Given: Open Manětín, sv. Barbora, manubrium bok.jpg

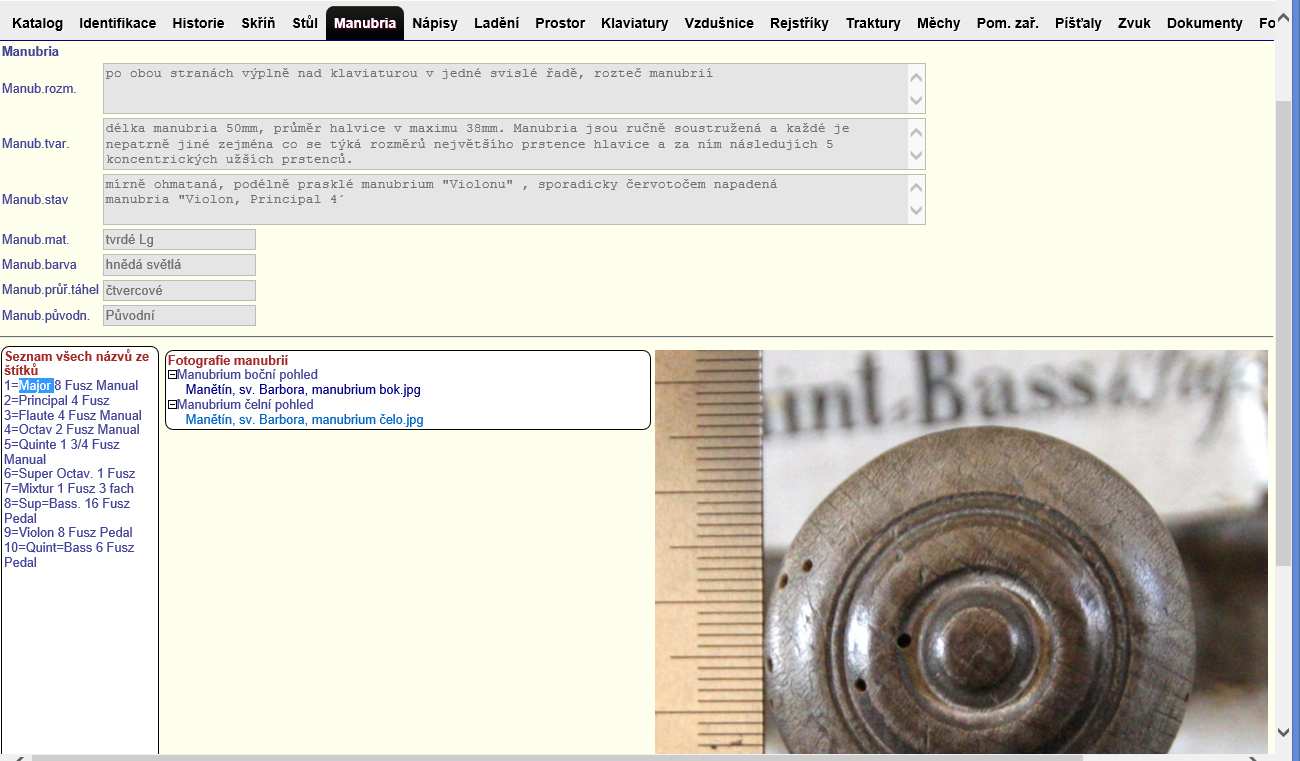Looking at the screenshot, I should click(x=303, y=390).
